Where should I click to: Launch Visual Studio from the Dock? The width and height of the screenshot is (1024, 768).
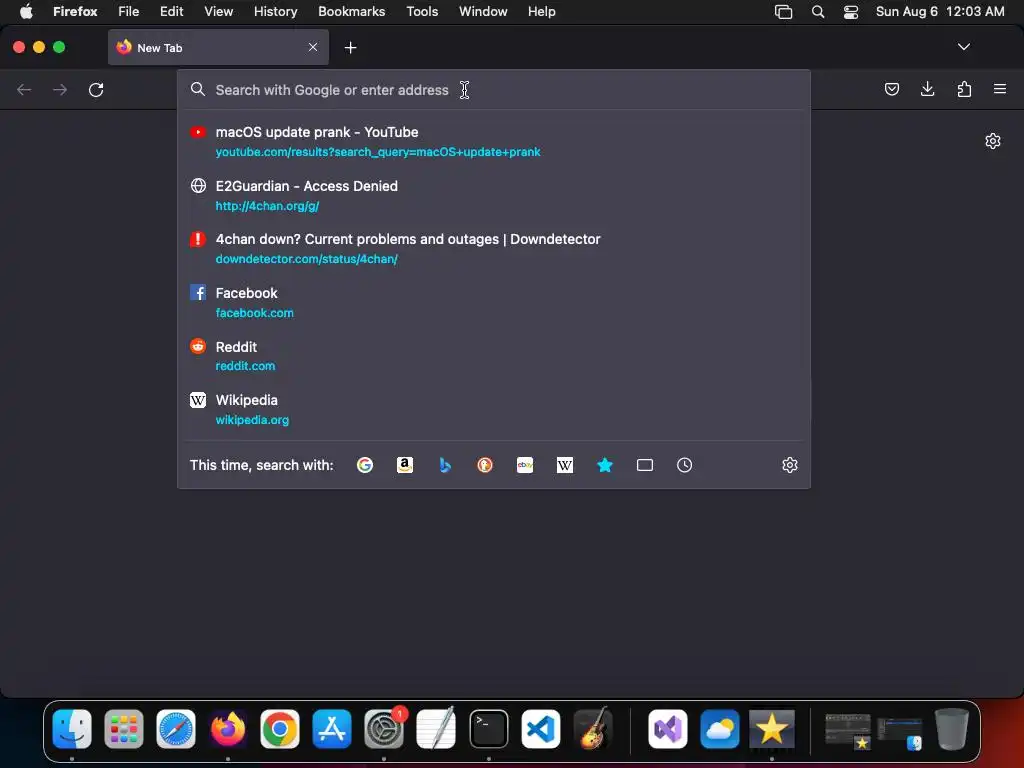667,729
